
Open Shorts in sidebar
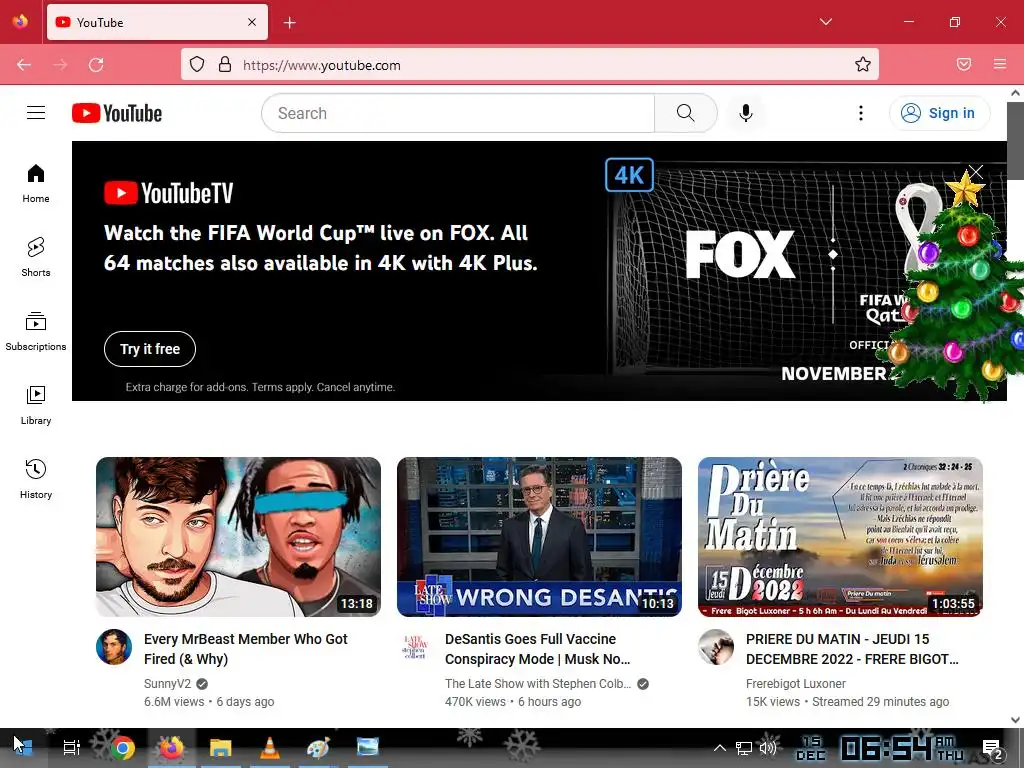pyautogui.click(x=36, y=257)
